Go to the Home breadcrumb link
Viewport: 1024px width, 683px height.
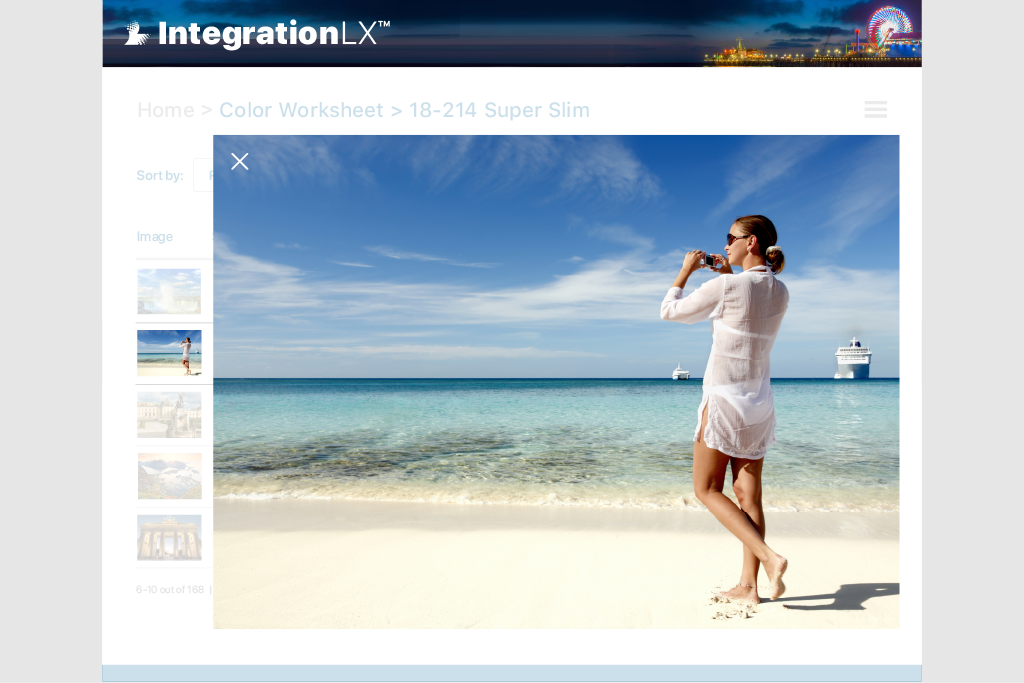166,110
